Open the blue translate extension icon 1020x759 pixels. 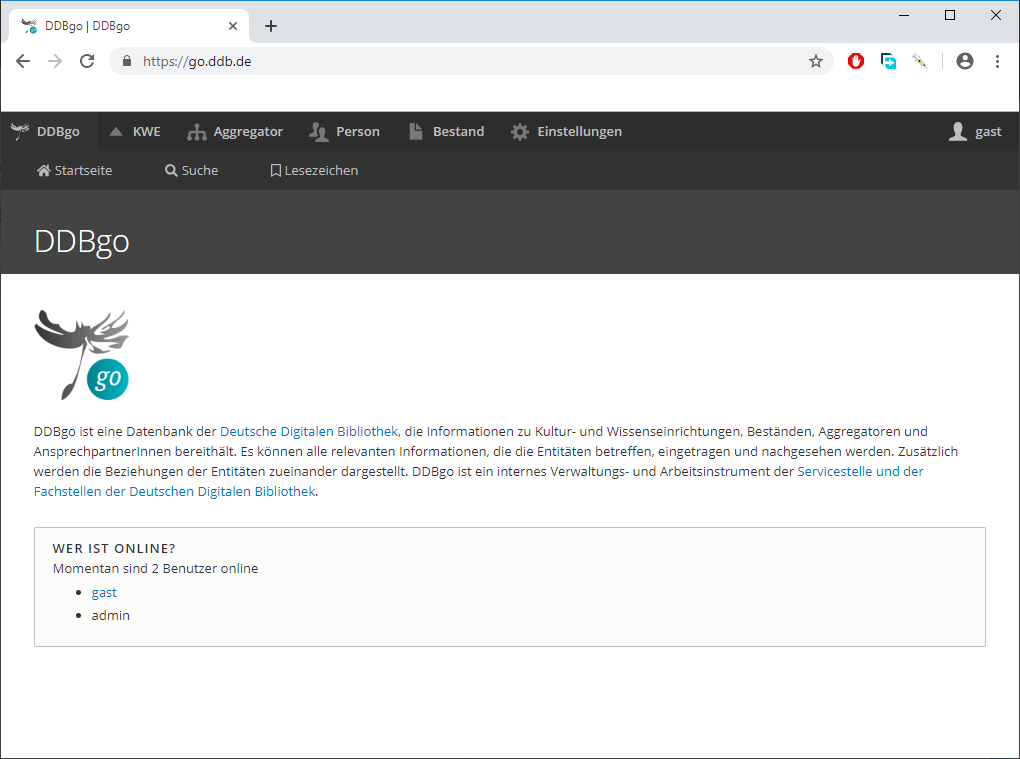pyautogui.click(x=888, y=61)
